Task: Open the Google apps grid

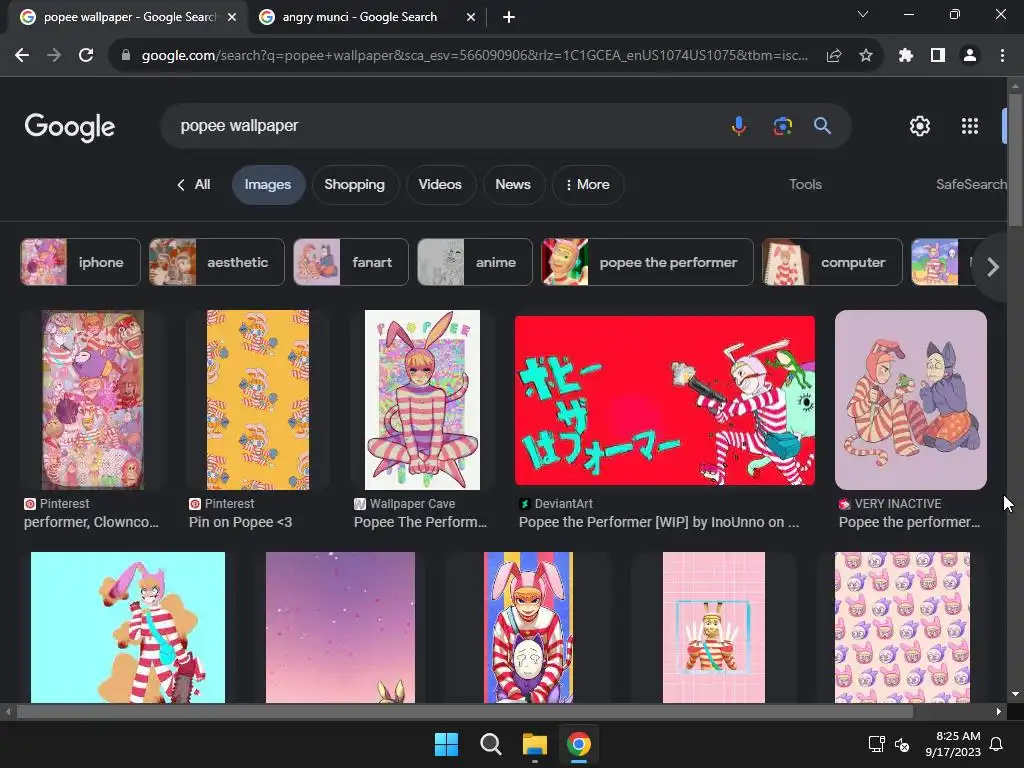Action: point(970,126)
